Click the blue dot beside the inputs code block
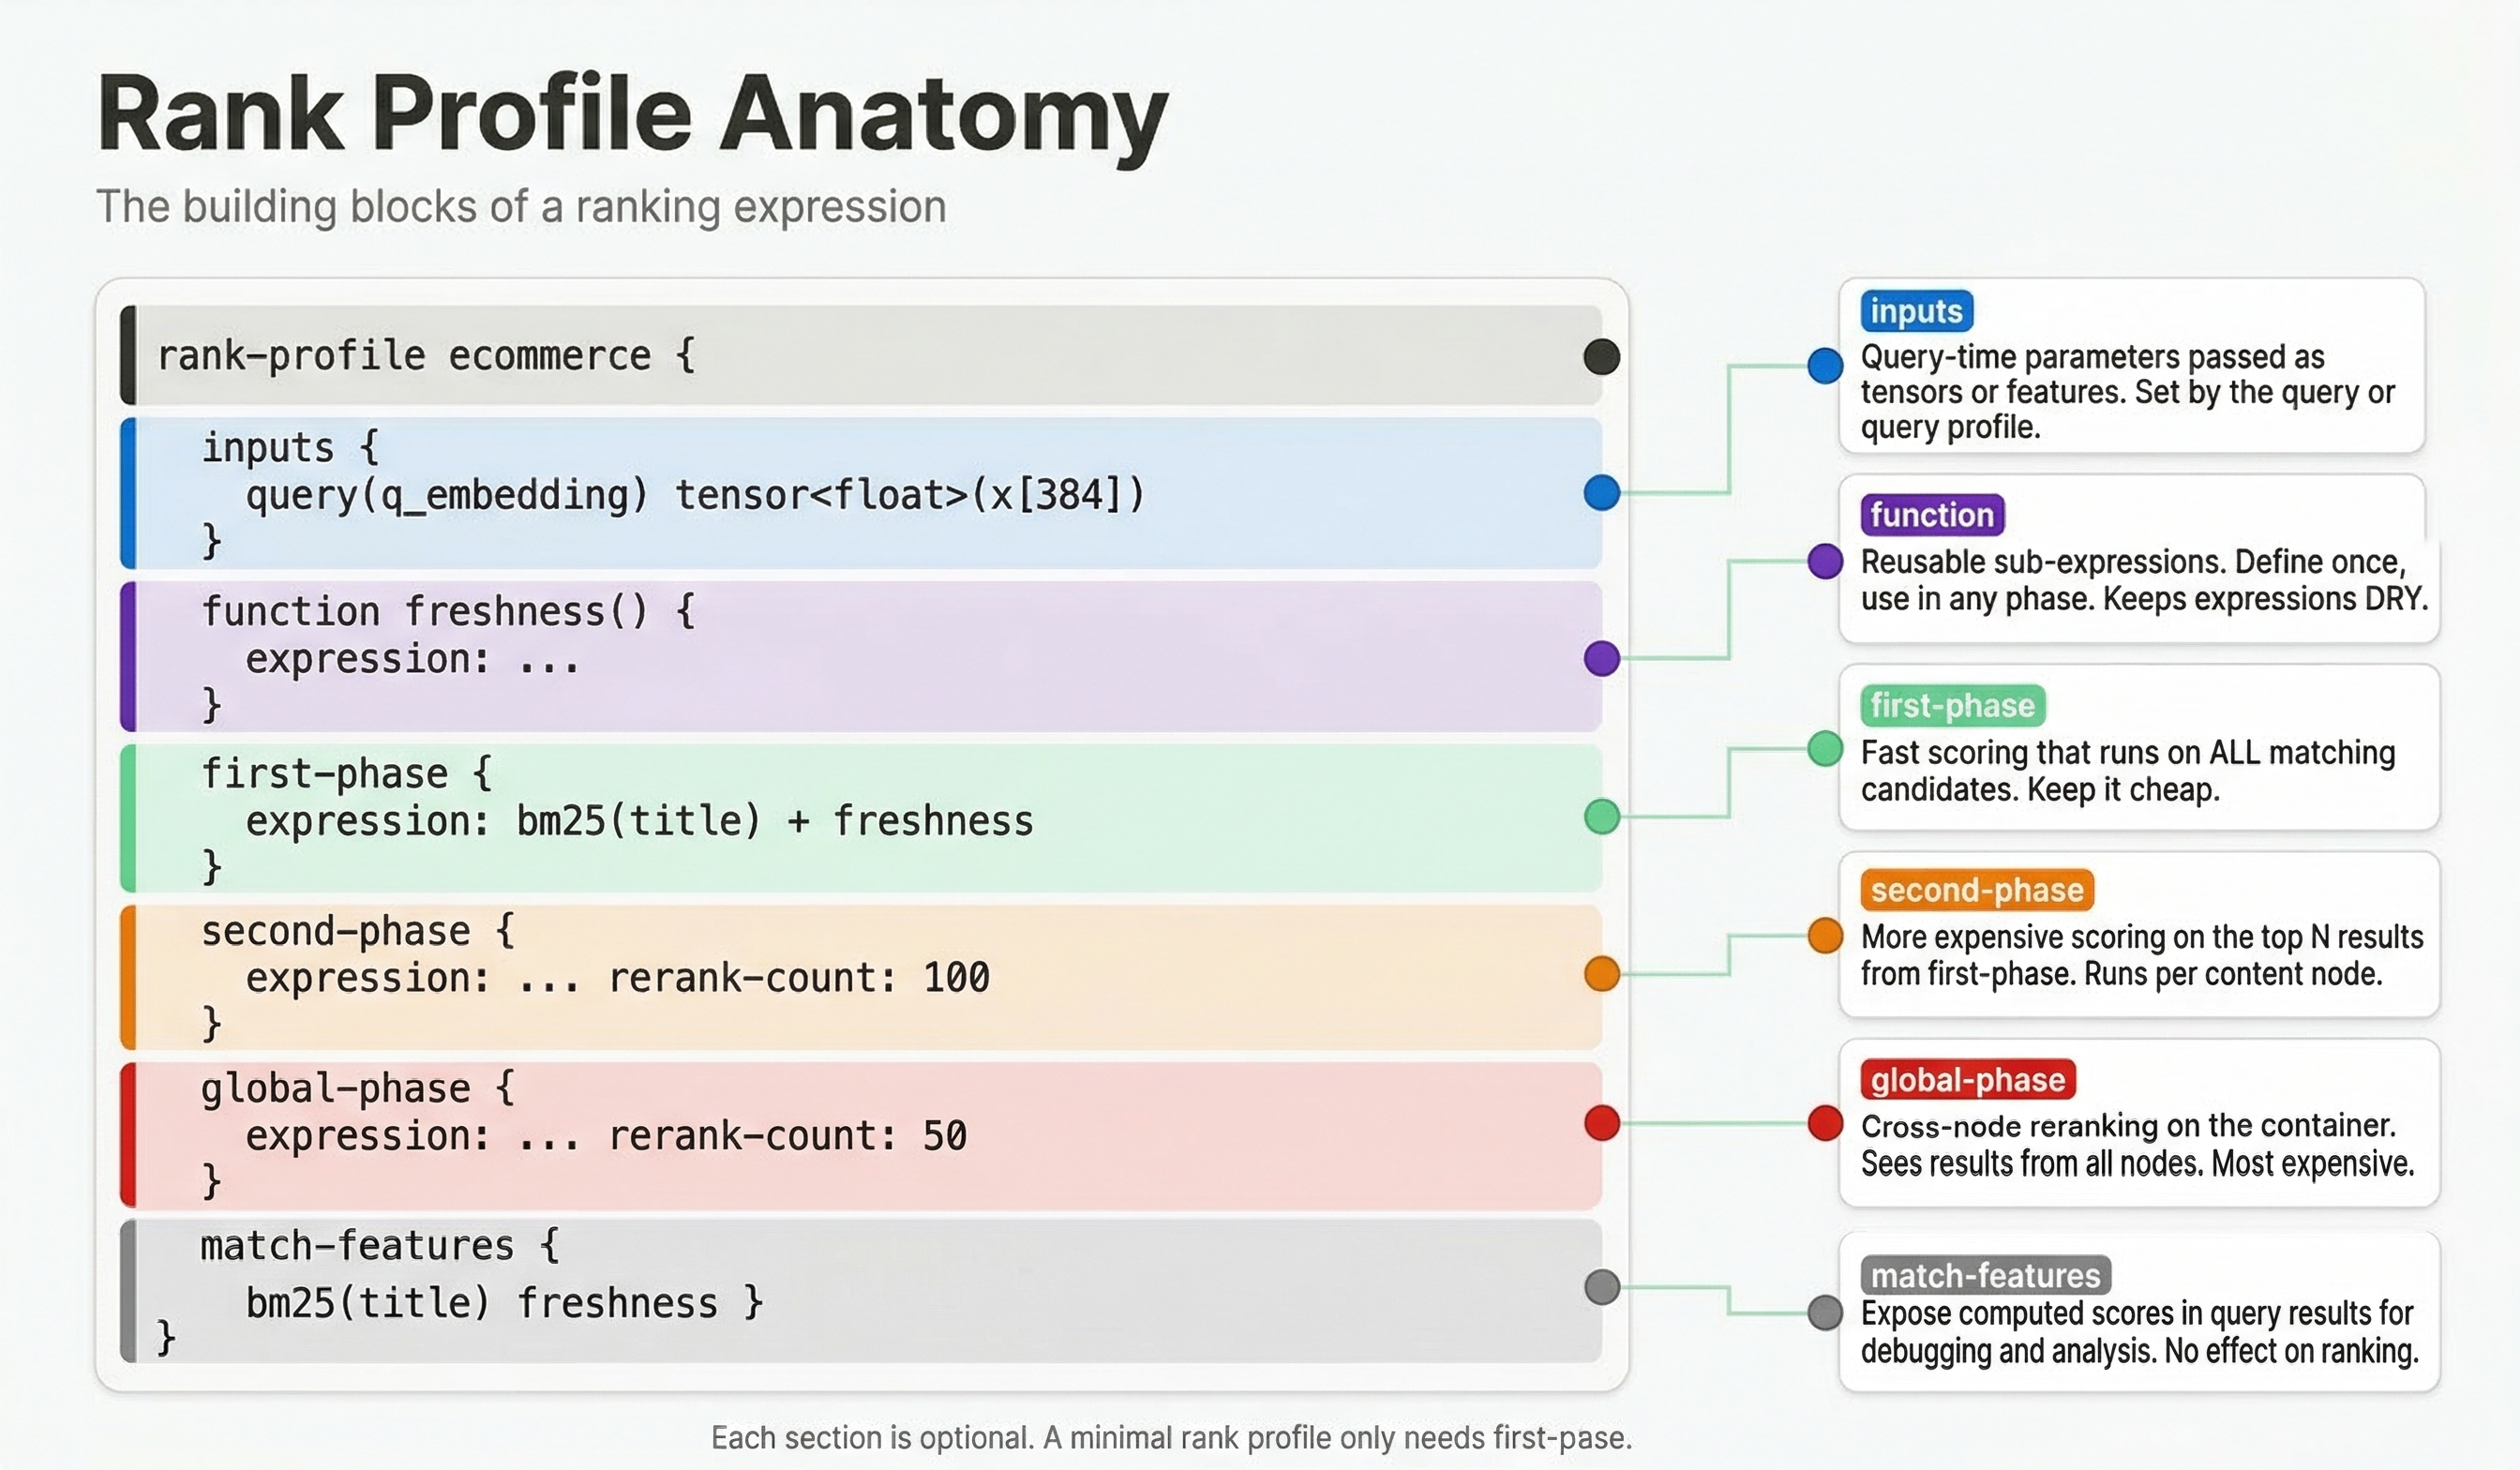2520x1470 pixels. [1601, 492]
